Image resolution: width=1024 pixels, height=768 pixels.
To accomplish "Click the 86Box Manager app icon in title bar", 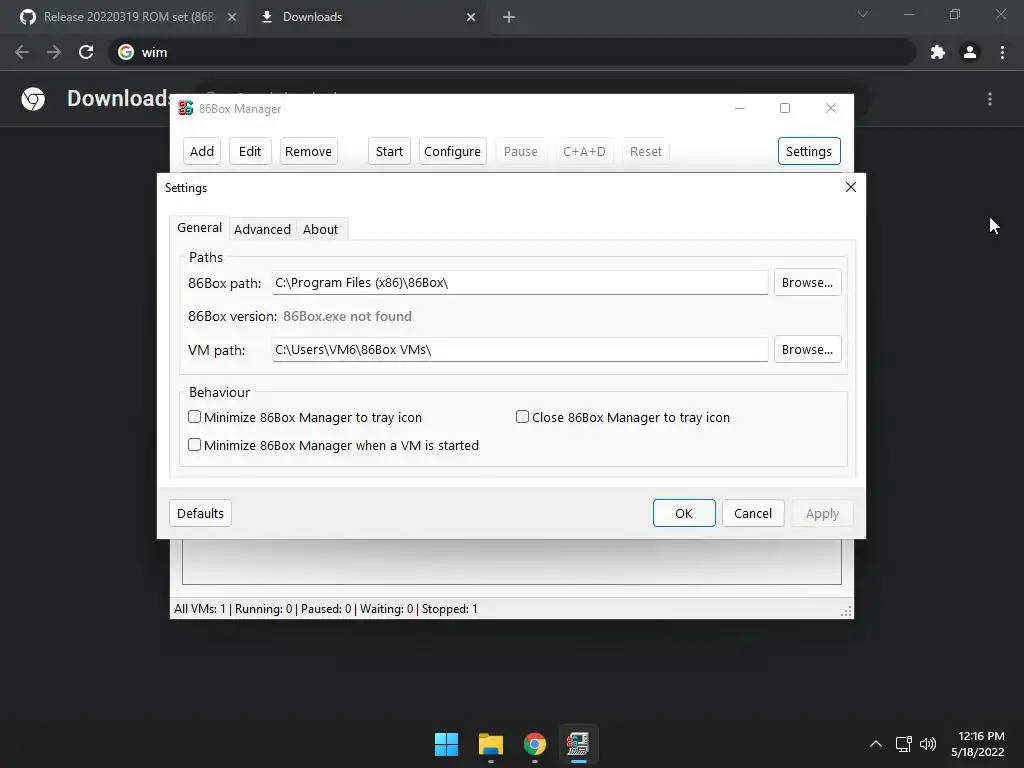I will pos(185,108).
